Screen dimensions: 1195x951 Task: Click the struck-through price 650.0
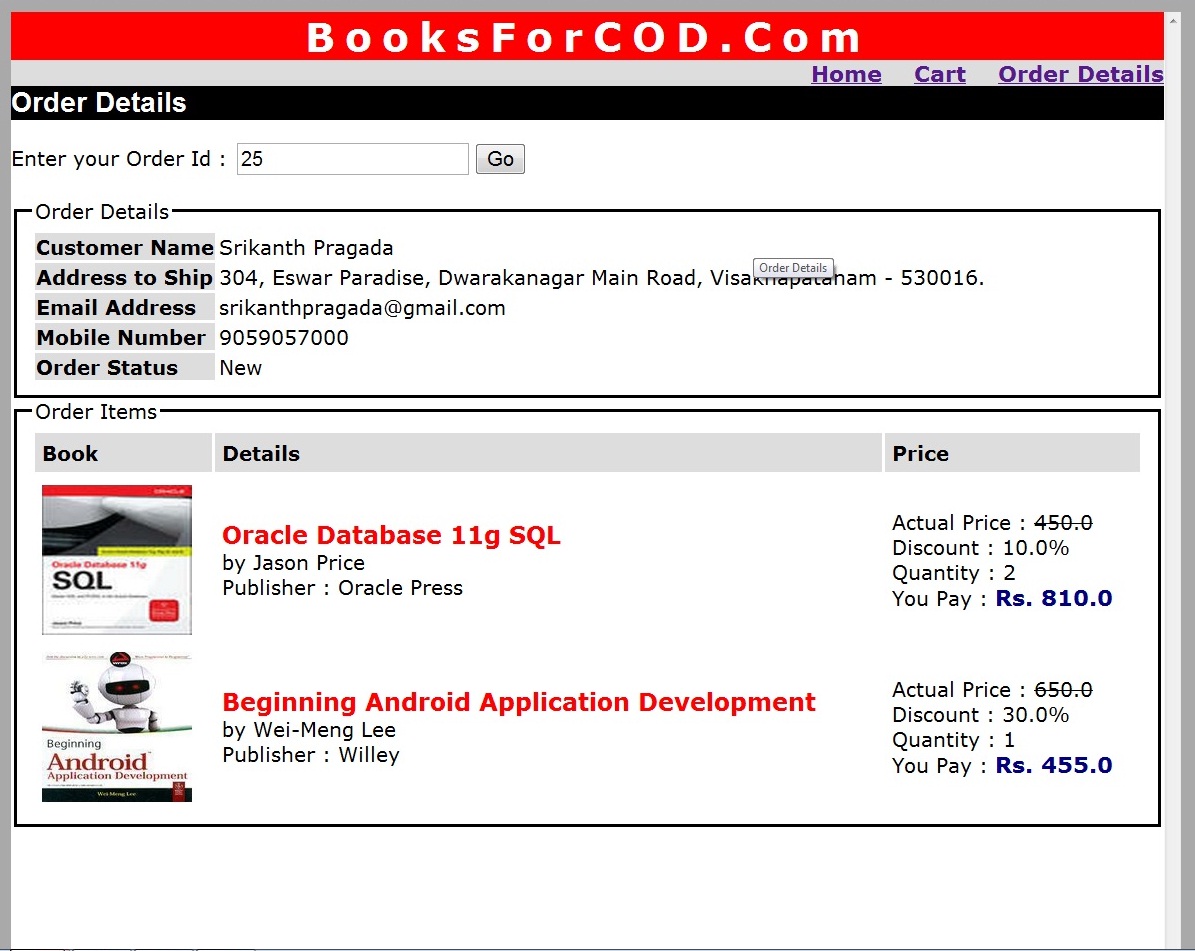[1063, 690]
